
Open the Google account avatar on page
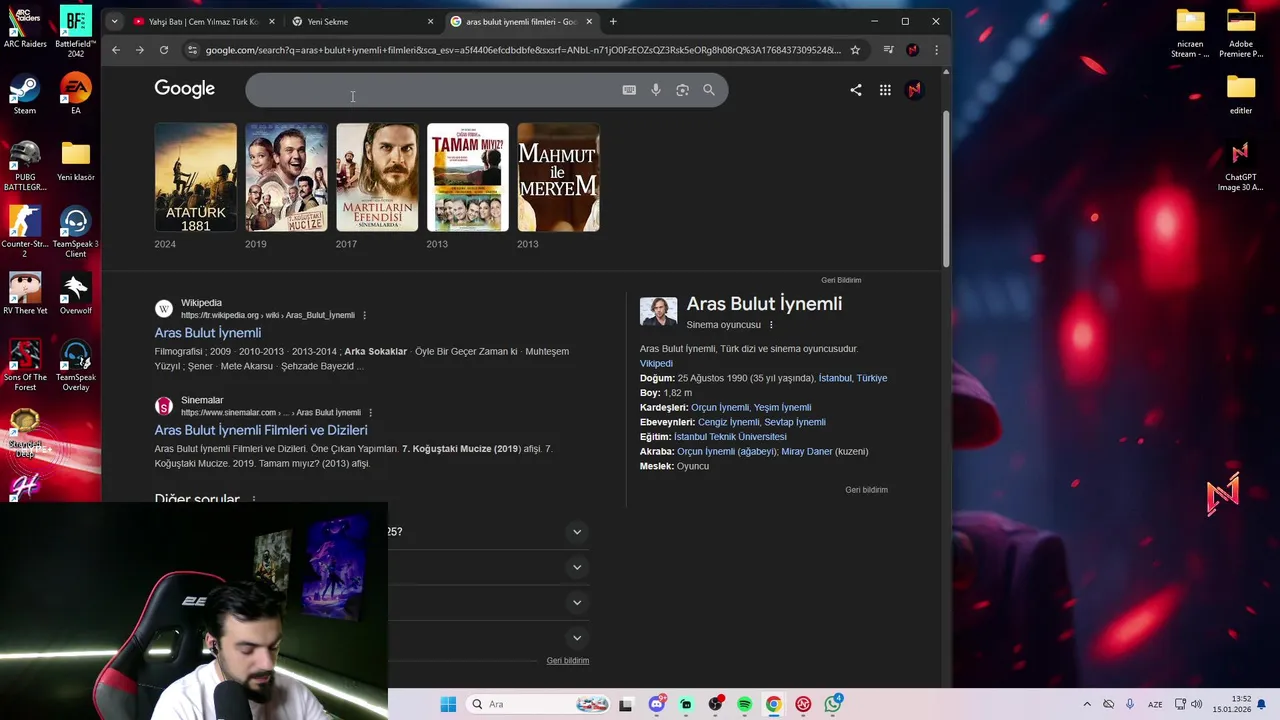click(914, 90)
